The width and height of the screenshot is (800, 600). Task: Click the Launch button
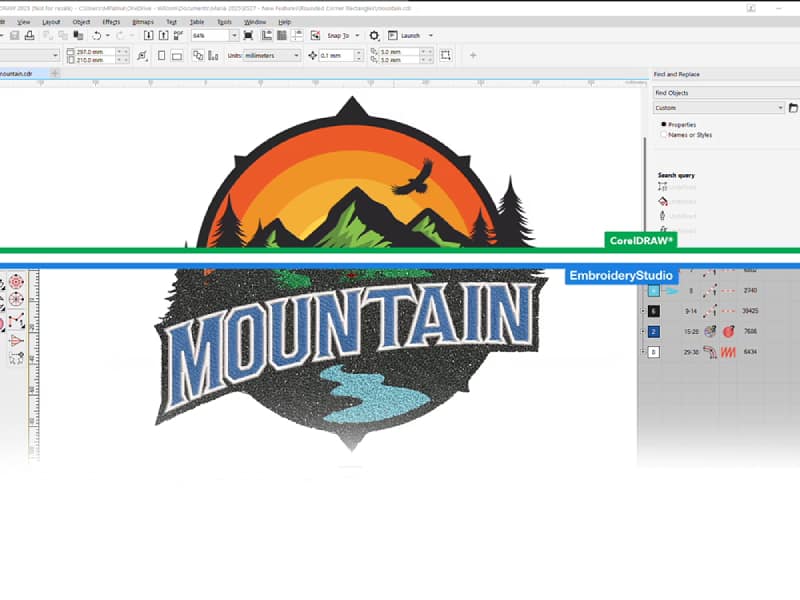(410, 36)
